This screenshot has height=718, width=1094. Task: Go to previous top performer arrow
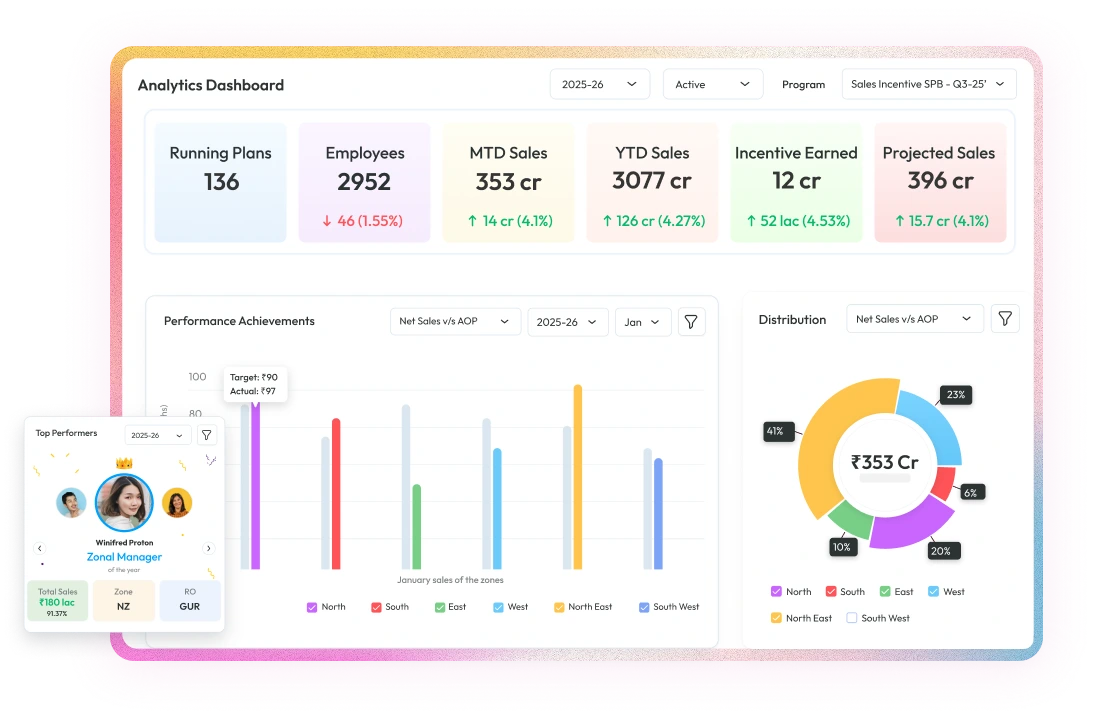40,548
